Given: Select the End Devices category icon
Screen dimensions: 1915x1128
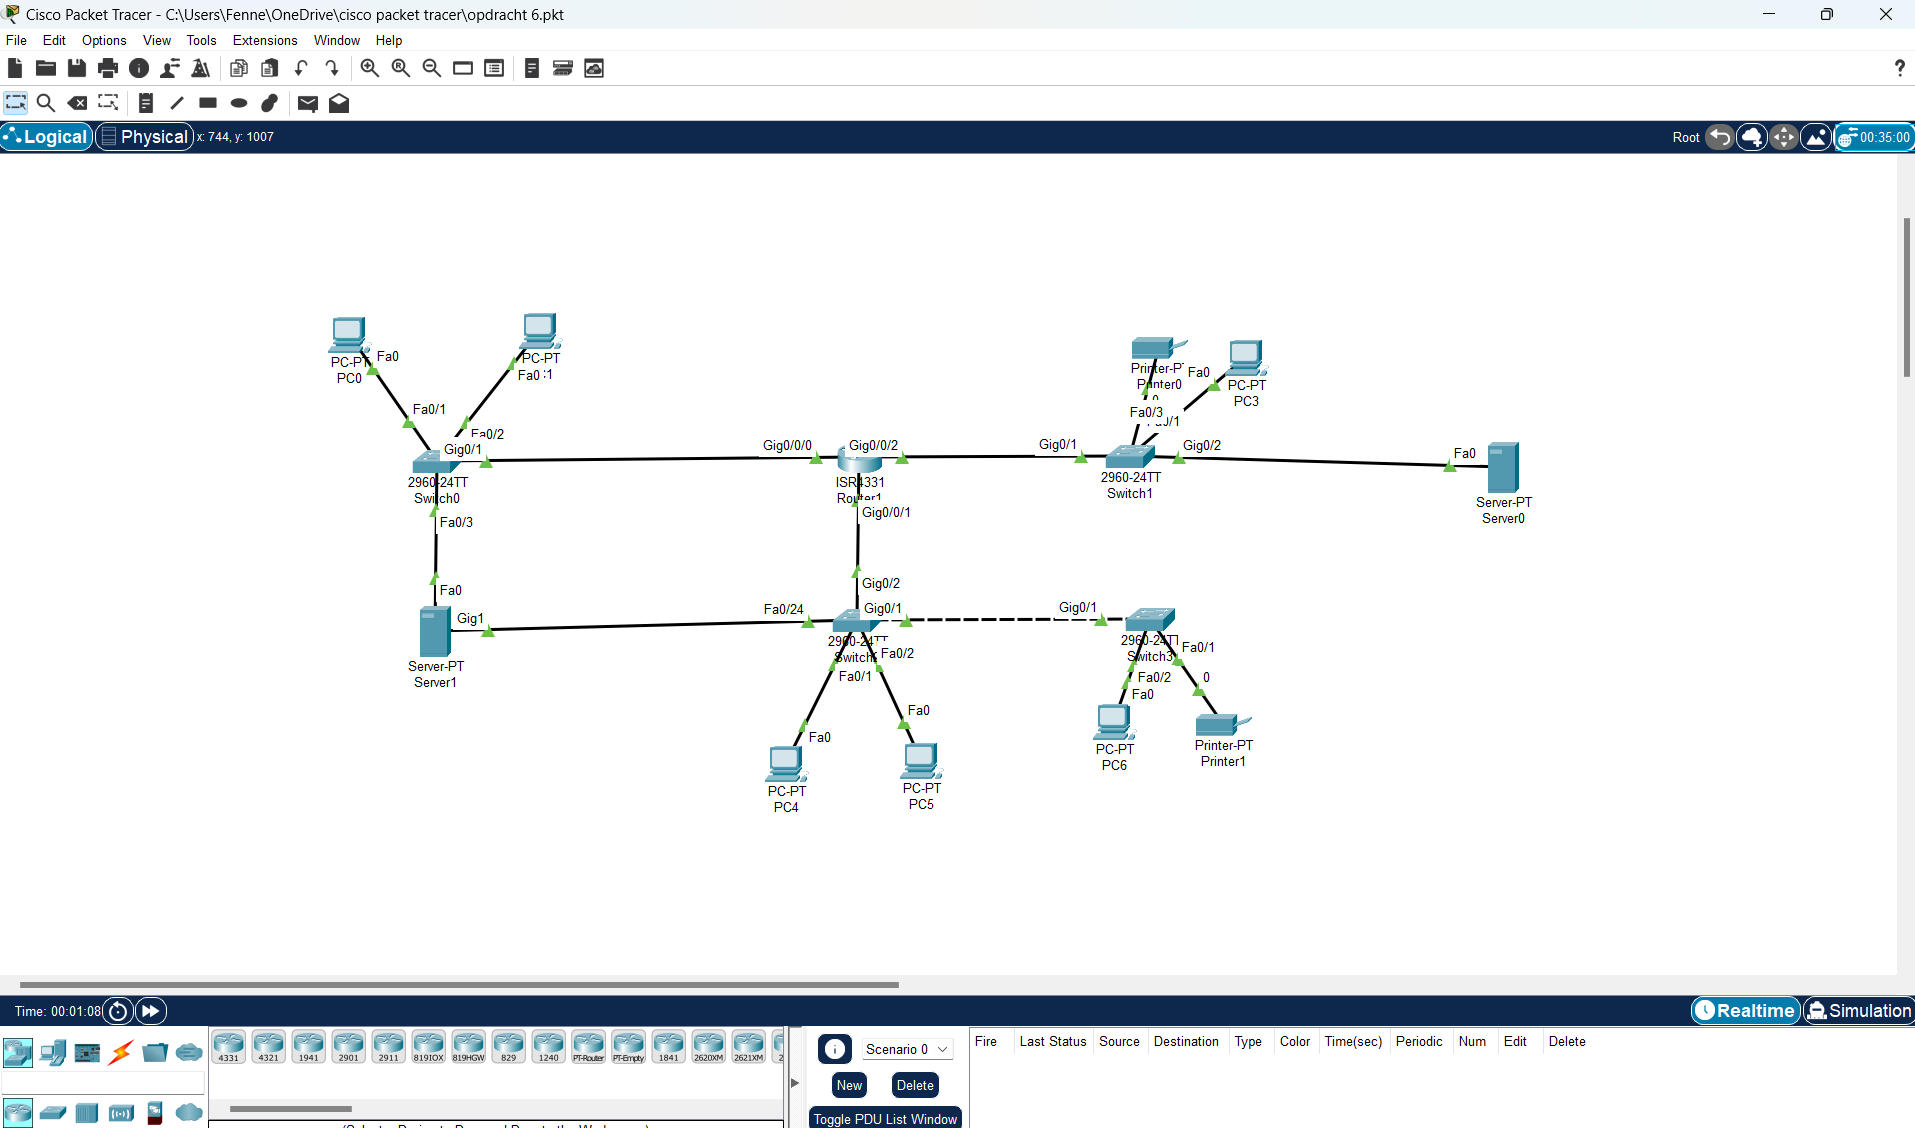Looking at the screenshot, I should click(53, 1052).
